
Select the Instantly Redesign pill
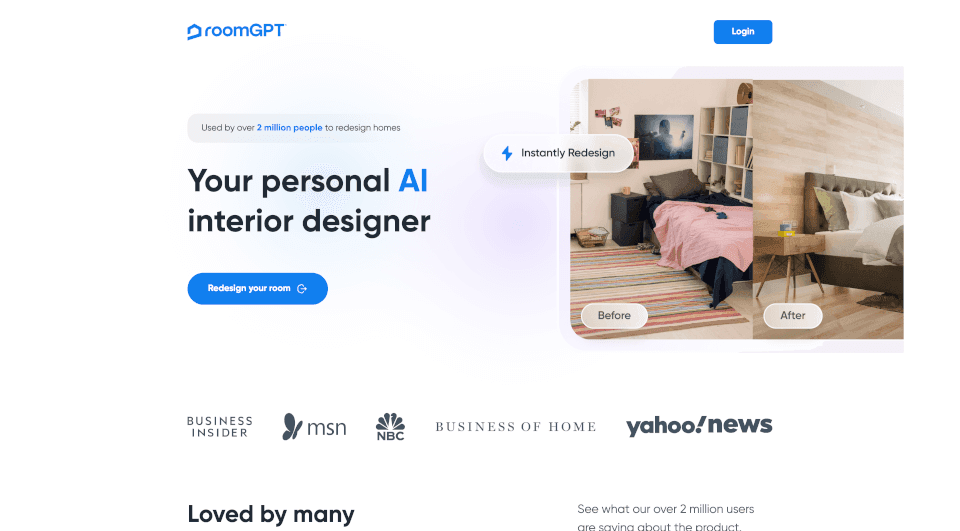coord(558,153)
